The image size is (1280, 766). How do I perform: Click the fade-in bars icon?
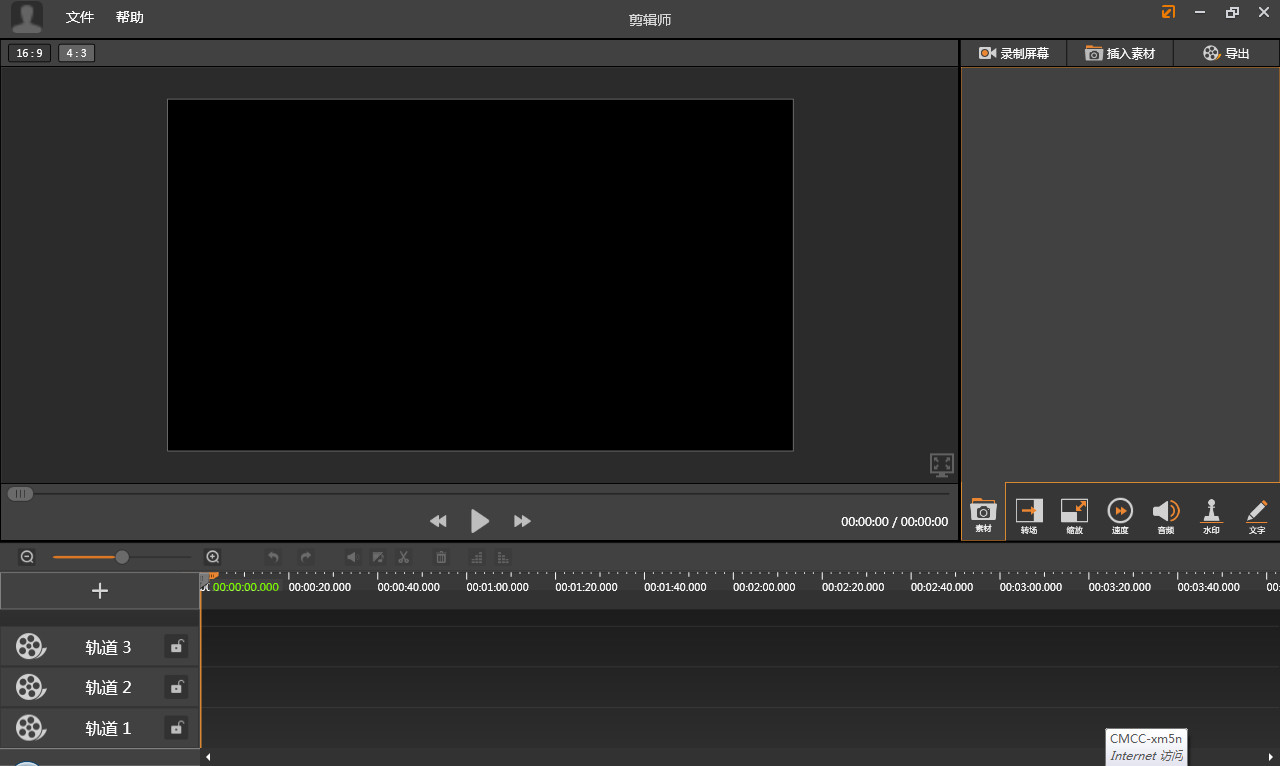477,557
